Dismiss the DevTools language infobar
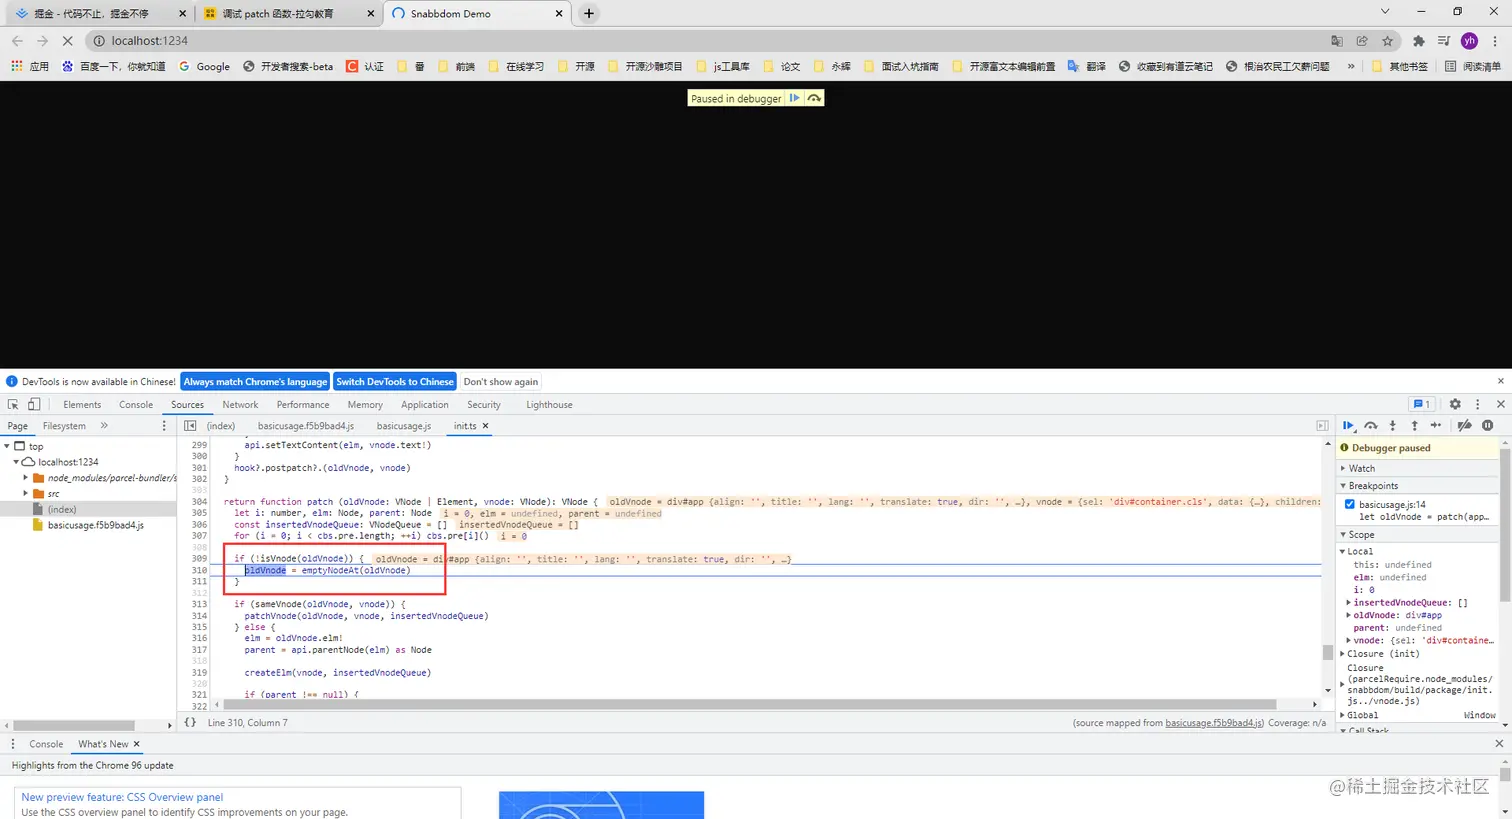Viewport: 1512px width, 819px height. pyautogui.click(x=1500, y=381)
